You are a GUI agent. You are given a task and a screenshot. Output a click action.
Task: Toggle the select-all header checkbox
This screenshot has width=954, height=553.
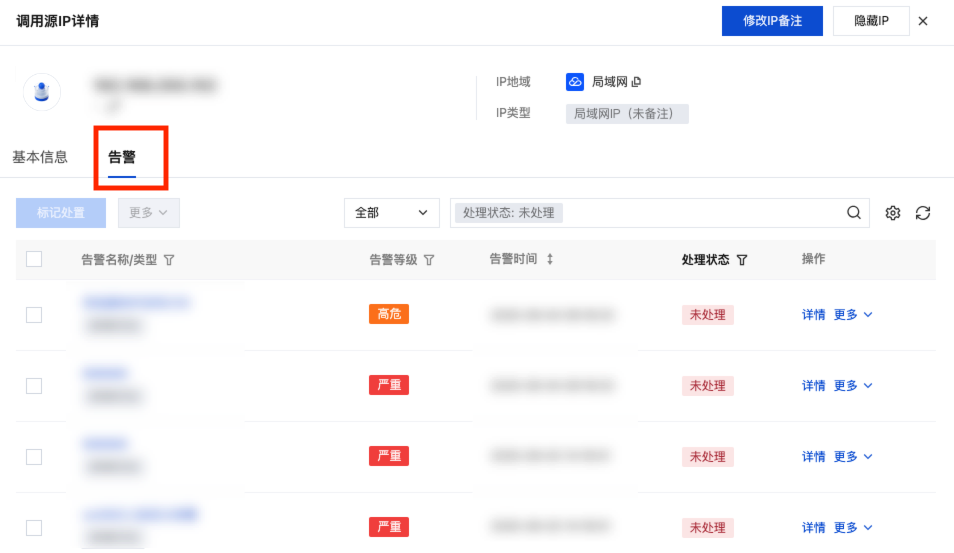click(x=34, y=259)
